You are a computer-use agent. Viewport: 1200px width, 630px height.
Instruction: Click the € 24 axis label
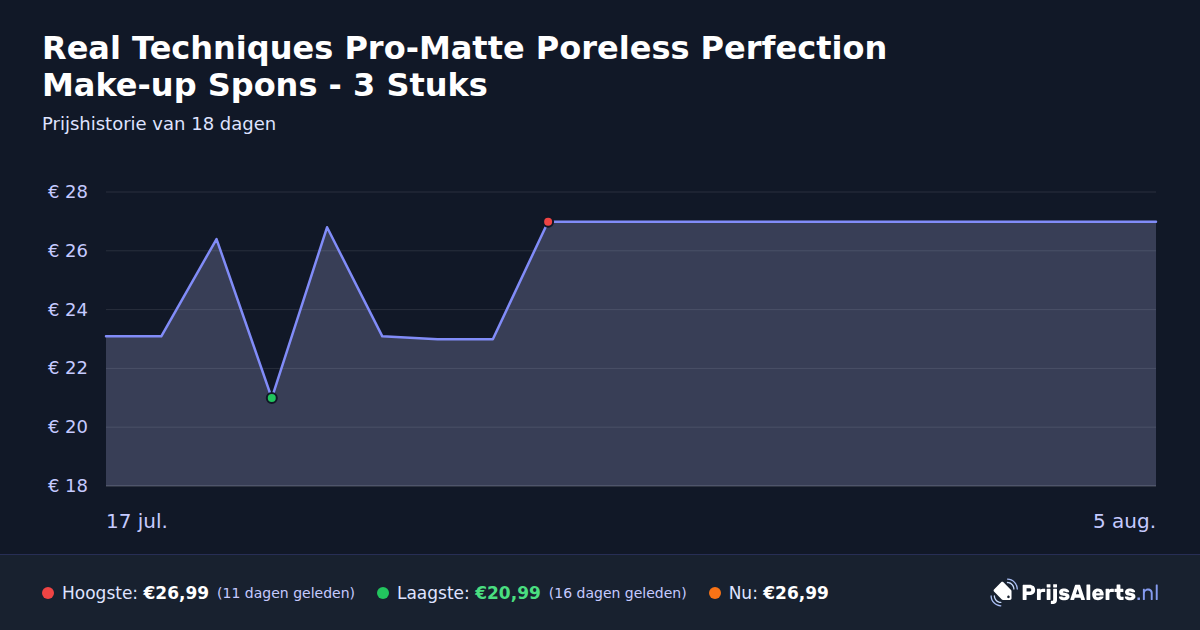coord(68,310)
